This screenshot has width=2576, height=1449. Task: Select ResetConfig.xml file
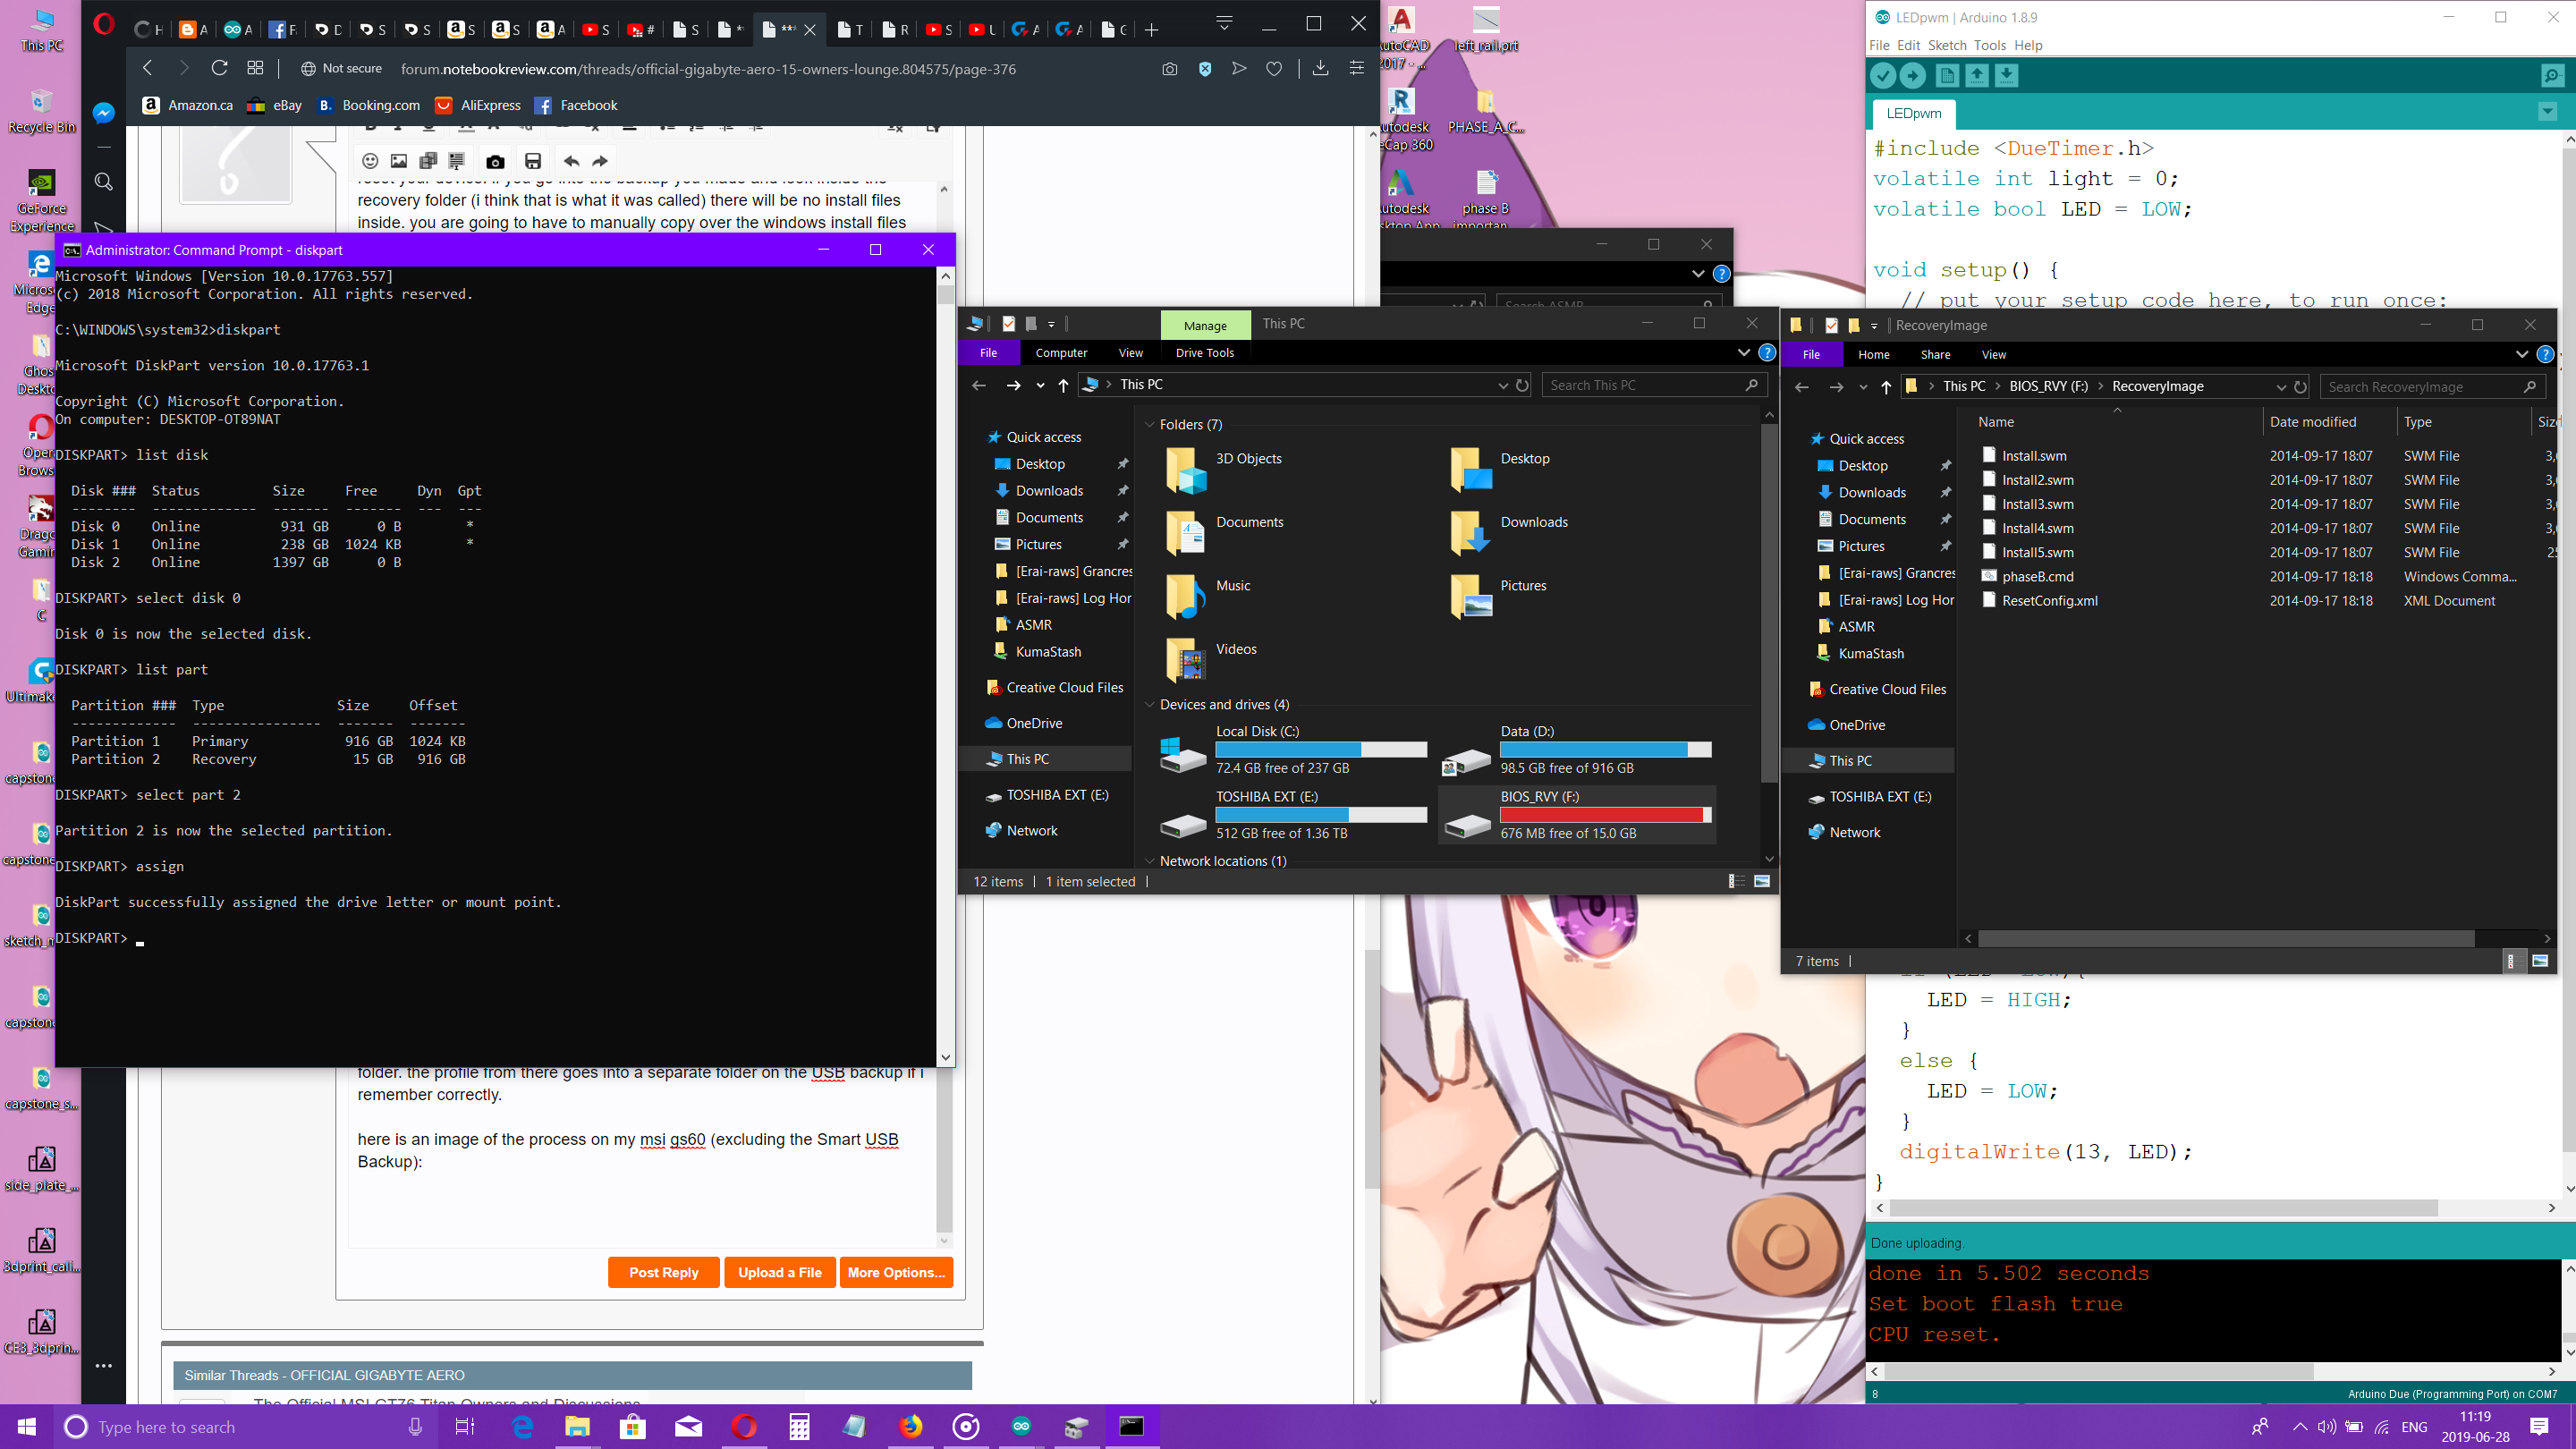tap(2049, 601)
